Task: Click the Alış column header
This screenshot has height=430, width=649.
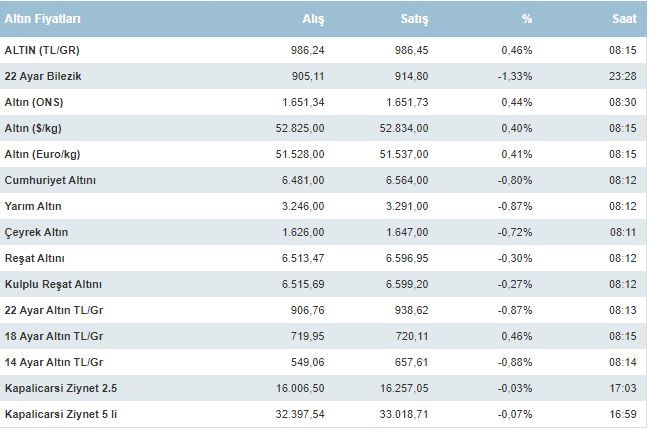Action: coord(313,20)
